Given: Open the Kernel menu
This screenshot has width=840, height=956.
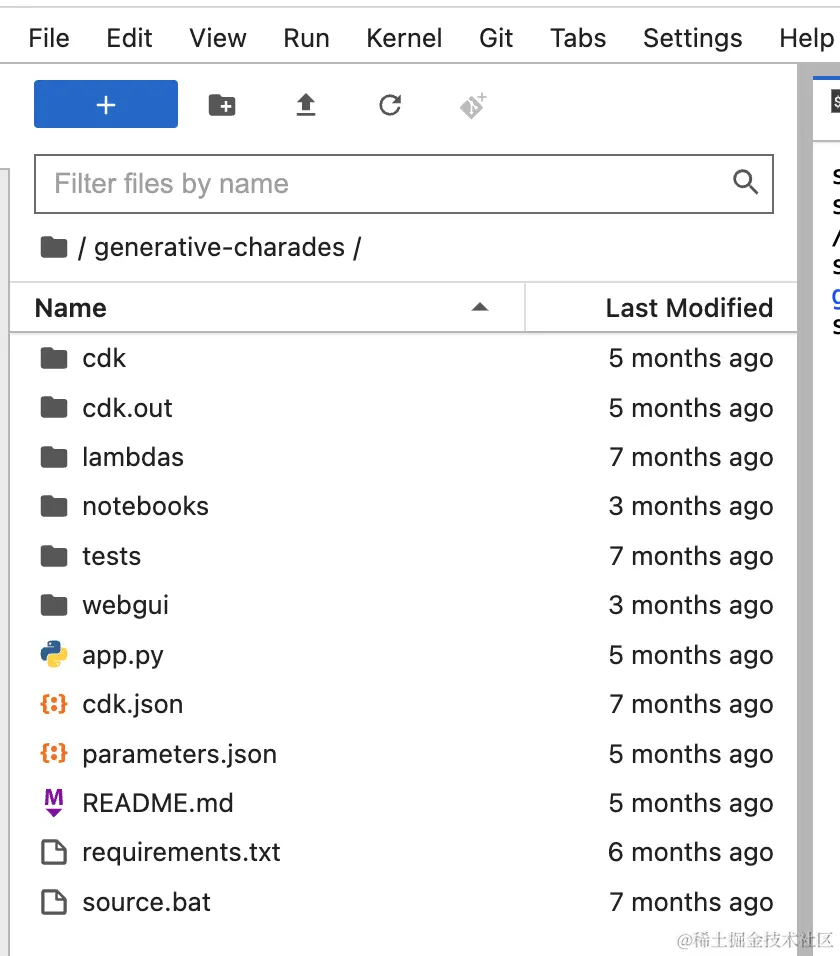Looking at the screenshot, I should tap(404, 38).
